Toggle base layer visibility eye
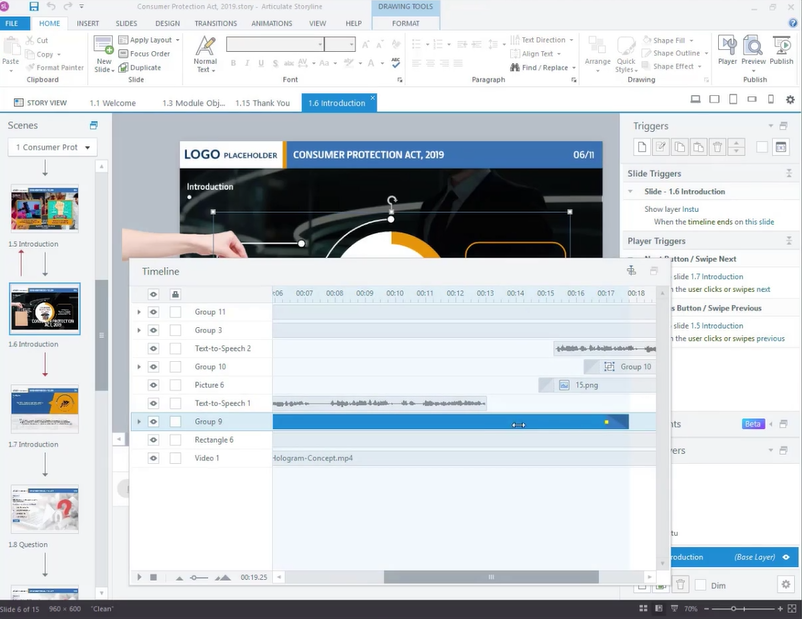The image size is (802, 619). (786, 557)
